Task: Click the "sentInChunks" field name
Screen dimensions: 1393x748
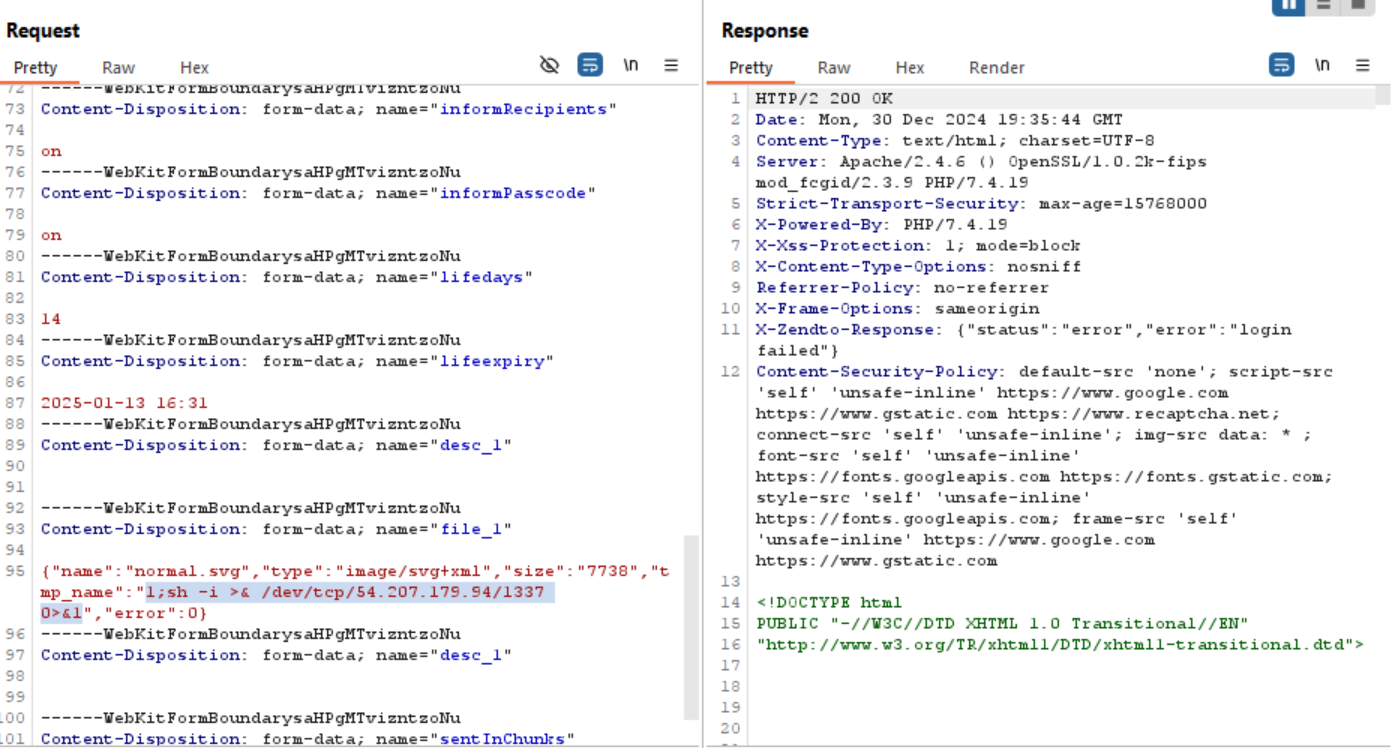Action: [503, 739]
